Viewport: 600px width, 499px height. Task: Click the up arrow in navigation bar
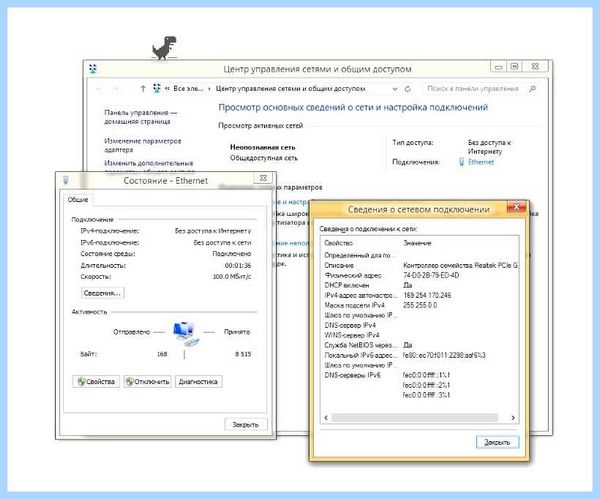click(x=143, y=89)
